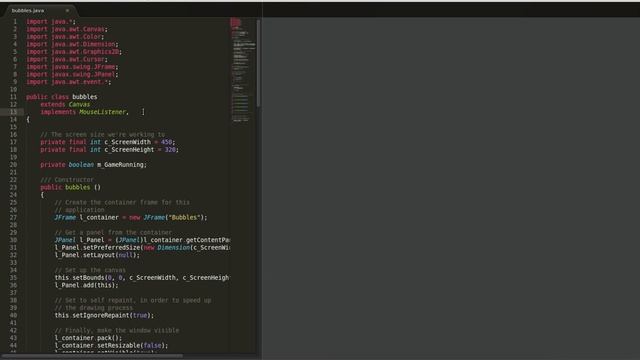Click the empty right editor pane

click(451, 188)
